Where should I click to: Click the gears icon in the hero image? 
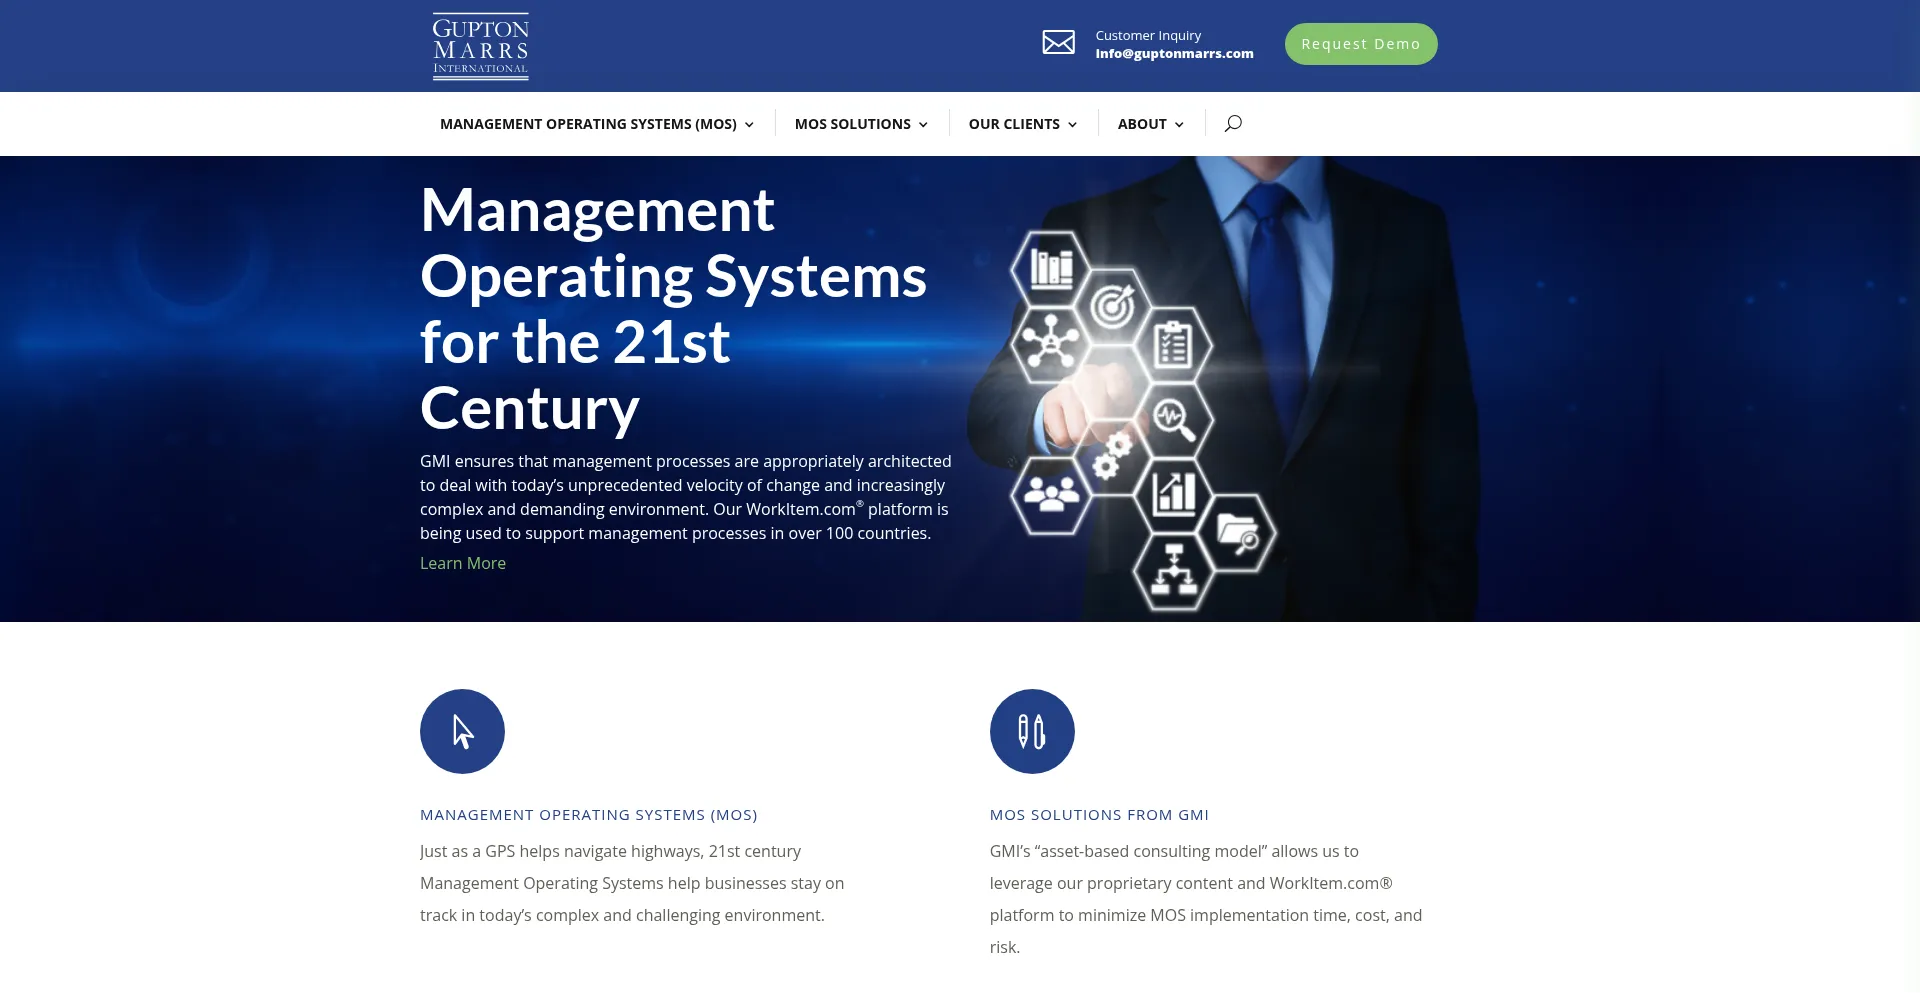pyautogui.click(x=1112, y=455)
